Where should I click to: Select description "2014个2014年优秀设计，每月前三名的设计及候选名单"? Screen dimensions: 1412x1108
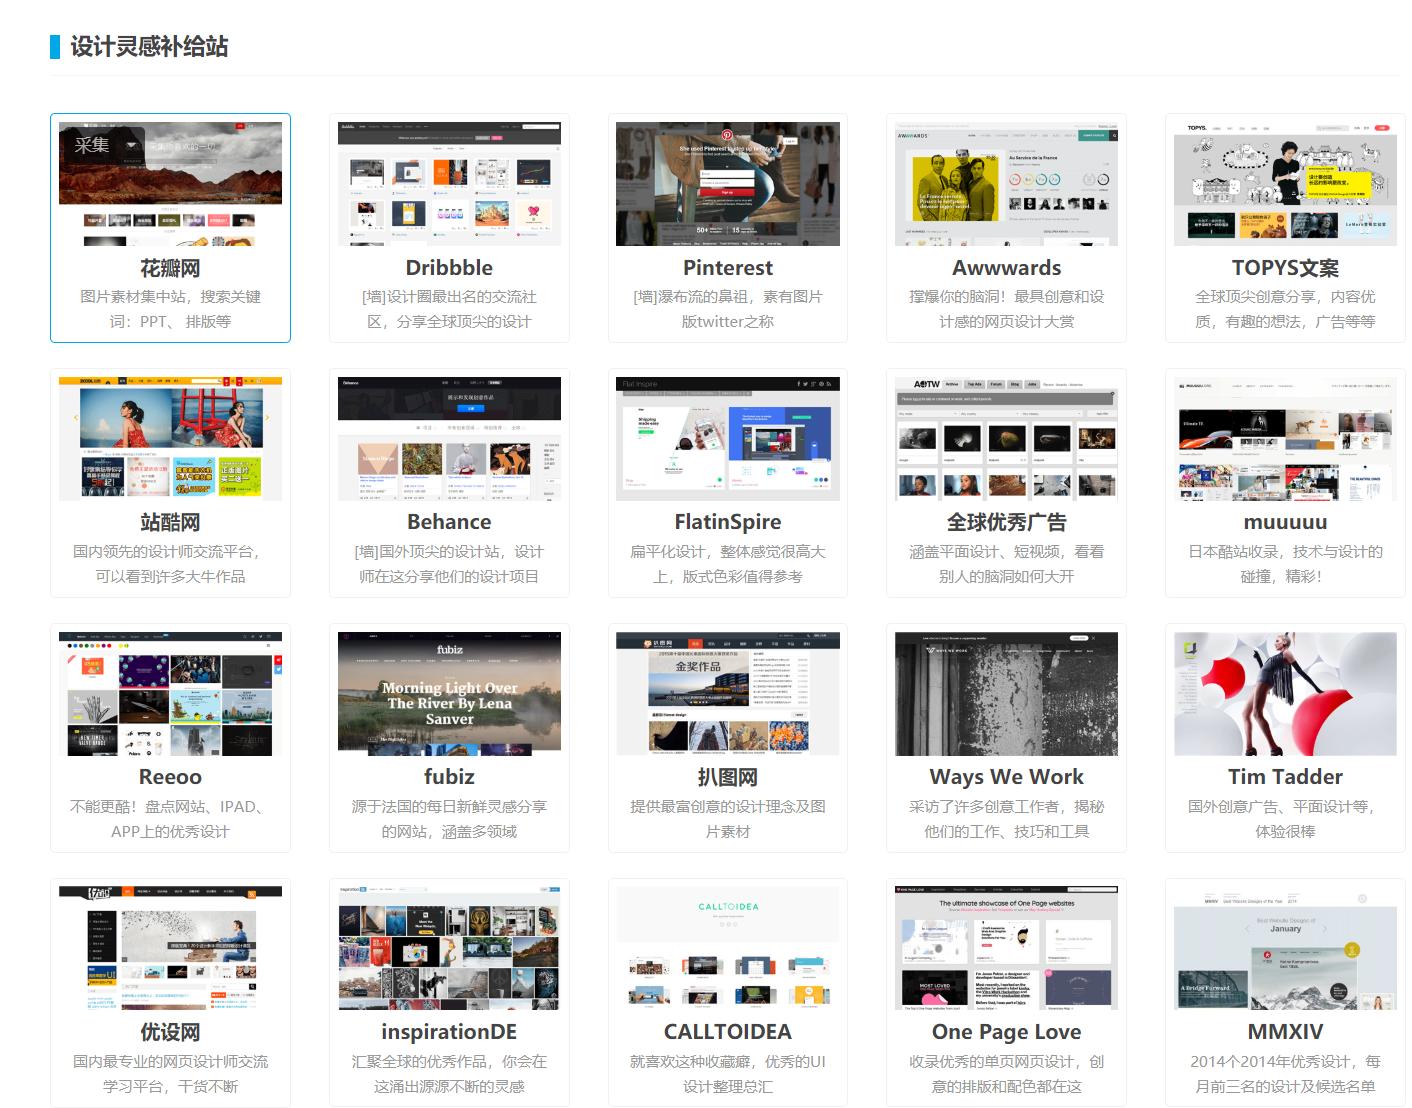1285,1074
